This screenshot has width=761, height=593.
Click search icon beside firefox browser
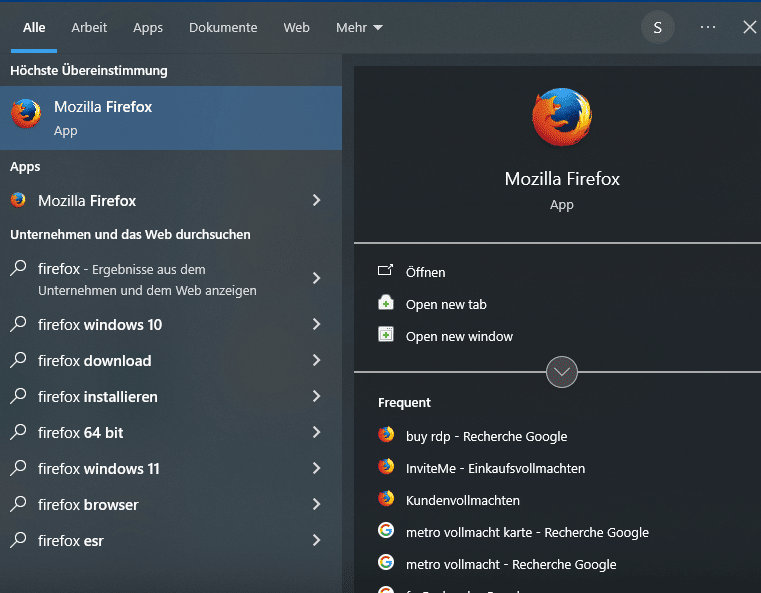(x=18, y=504)
